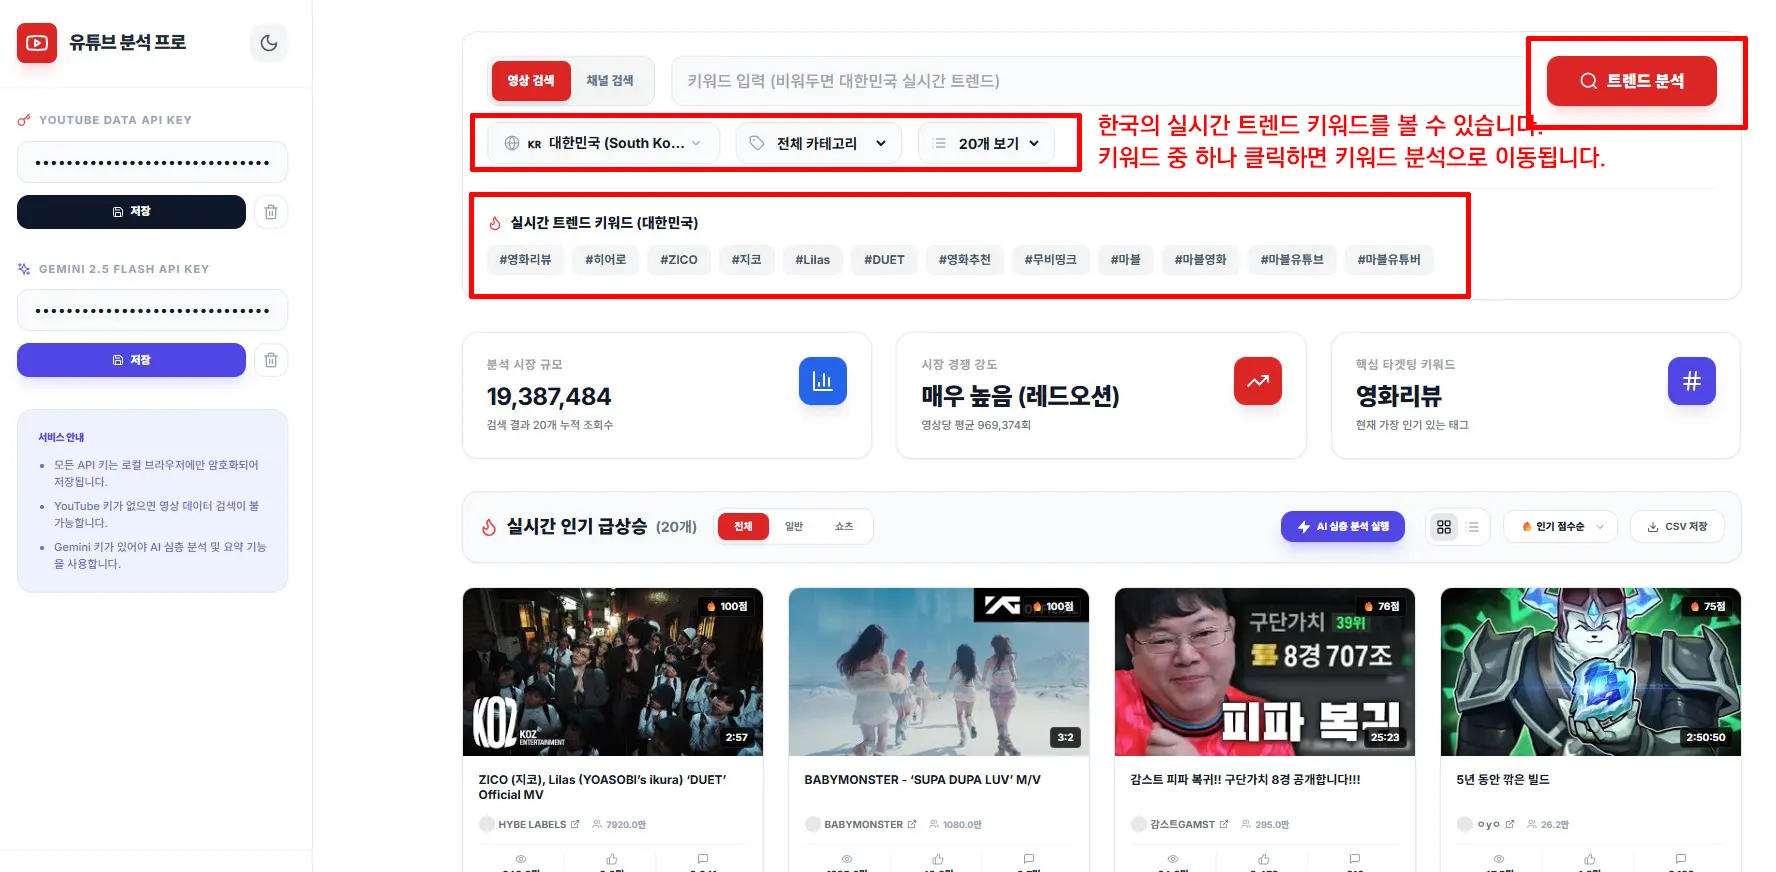Delete the Gemini API key with trash icon
This screenshot has width=1776, height=872.
click(270, 360)
